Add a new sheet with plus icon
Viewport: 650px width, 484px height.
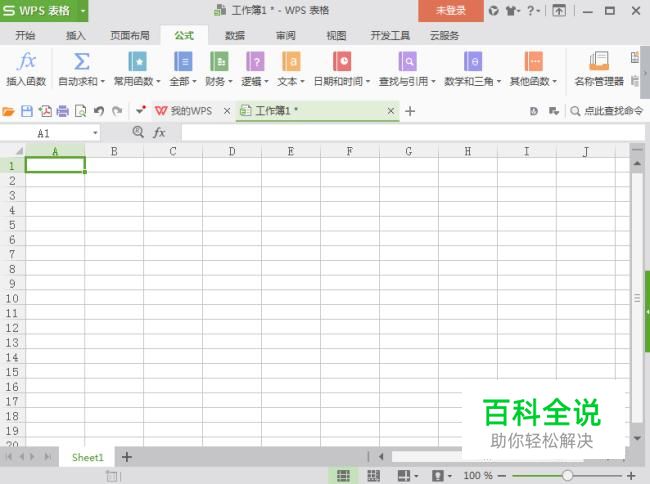tap(126, 457)
